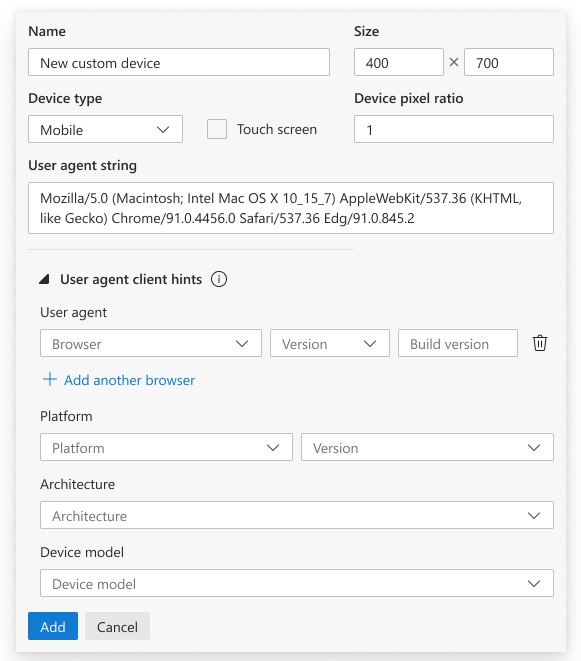Open the Platform Version dropdown
The width and height of the screenshot is (581, 661).
[427, 447]
